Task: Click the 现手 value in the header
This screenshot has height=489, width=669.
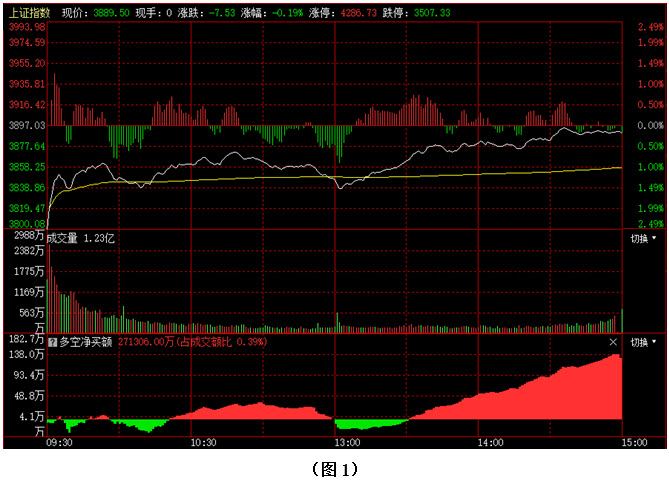Action: (169, 13)
